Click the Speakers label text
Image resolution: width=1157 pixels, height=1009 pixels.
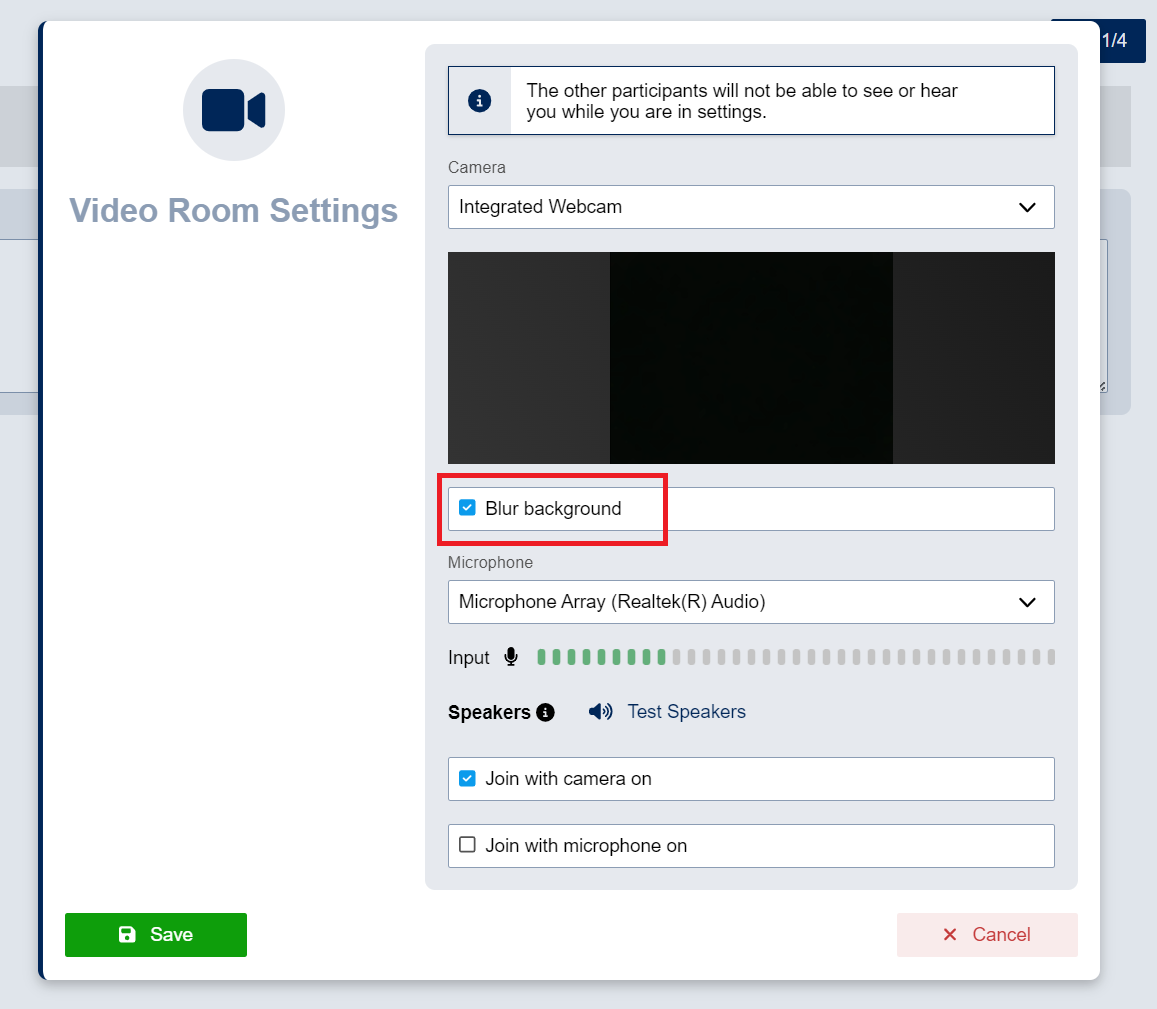click(489, 712)
